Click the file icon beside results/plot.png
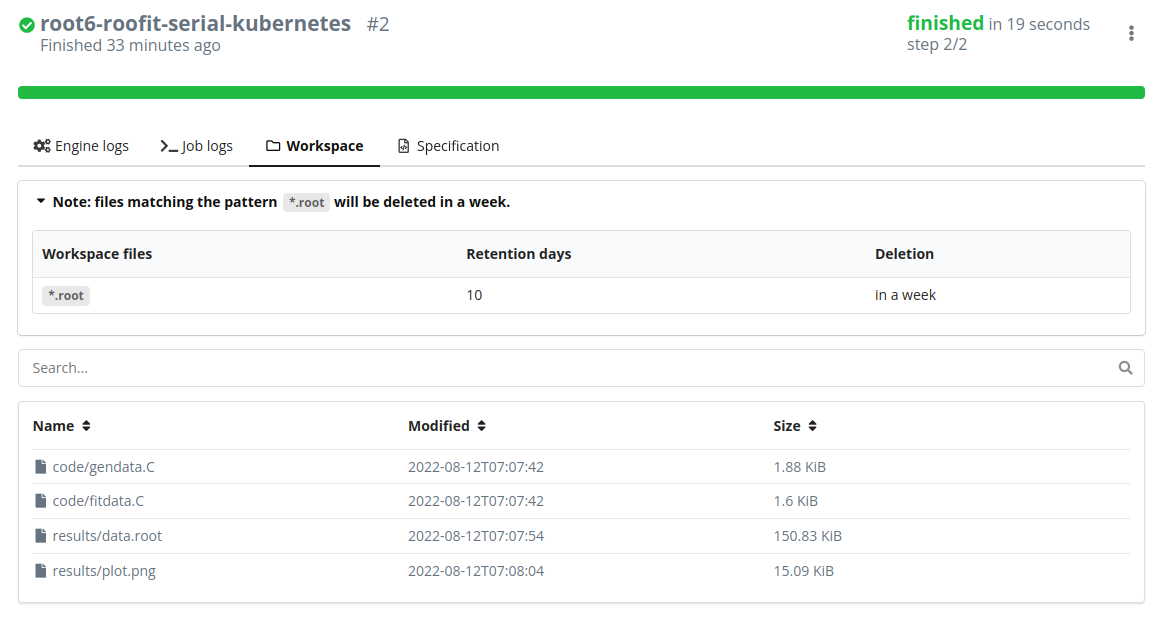Screen dimensions: 1154x617 pyautogui.click(x=40, y=570)
